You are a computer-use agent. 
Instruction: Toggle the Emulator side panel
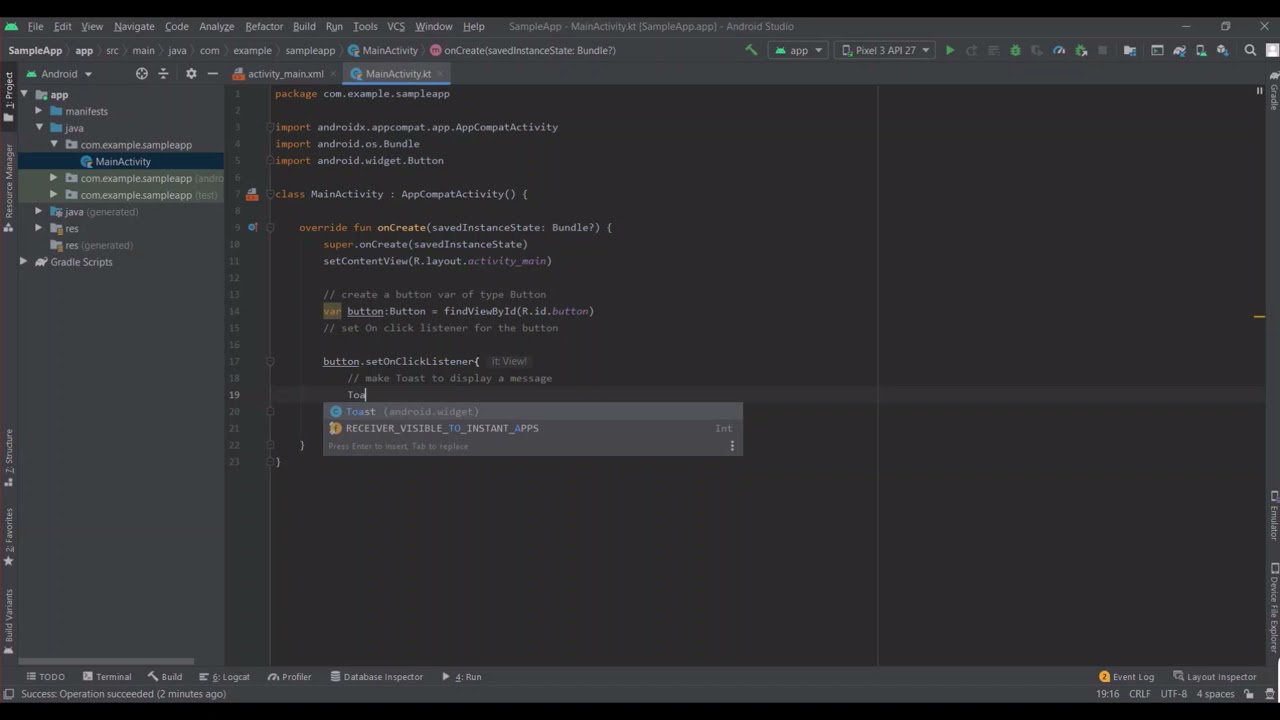tap(1273, 514)
